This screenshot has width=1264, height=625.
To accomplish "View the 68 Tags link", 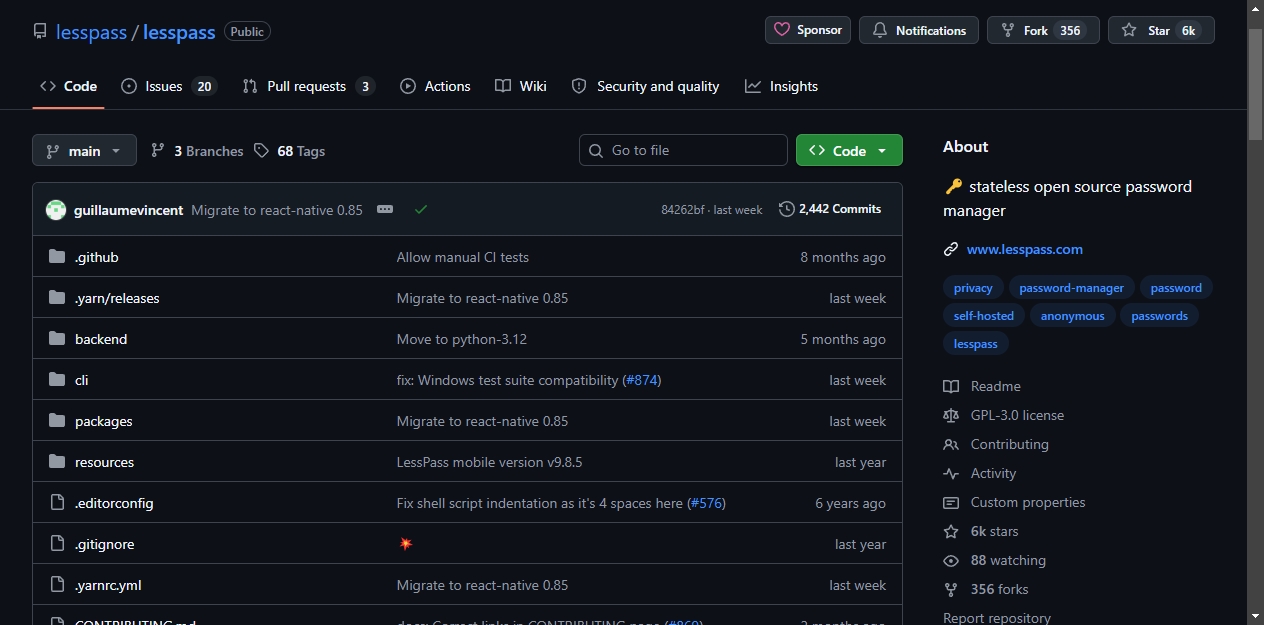I will click(x=289, y=151).
